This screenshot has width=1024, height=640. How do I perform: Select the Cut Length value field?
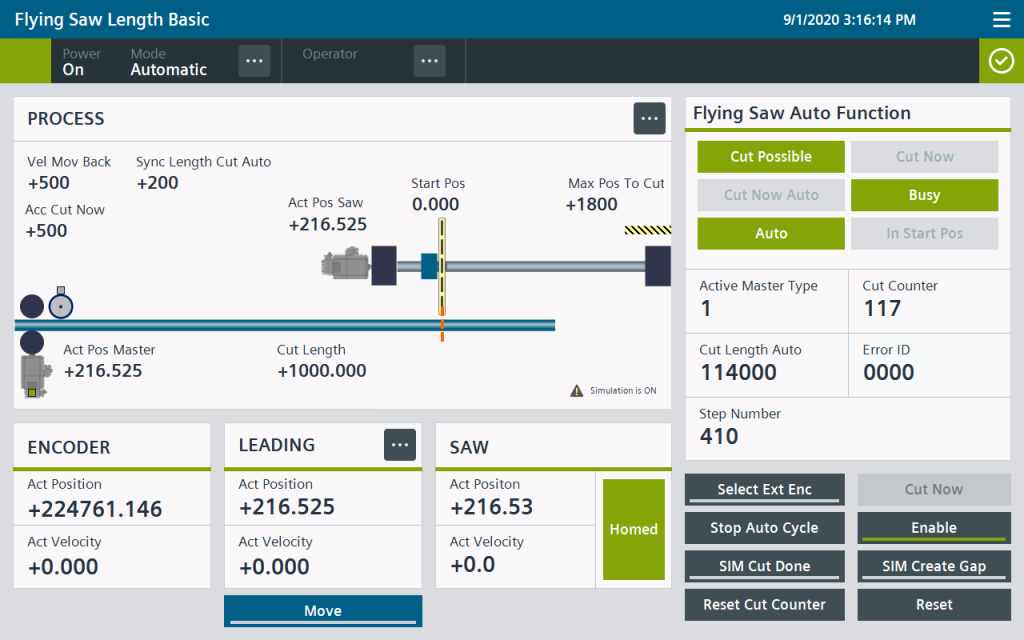click(321, 371)
